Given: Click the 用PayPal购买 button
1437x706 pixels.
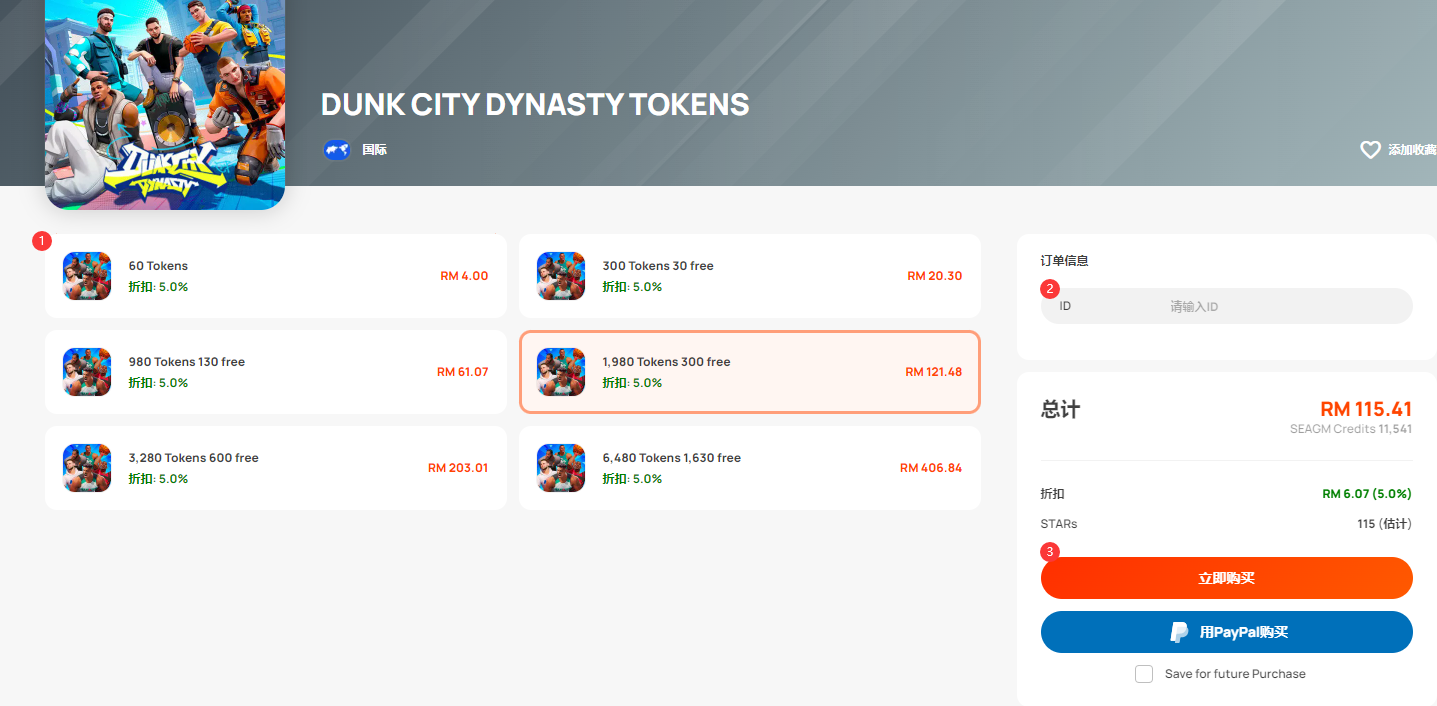Looking at the screenshot, I should pyautogui.click(x=1227, y=632).
